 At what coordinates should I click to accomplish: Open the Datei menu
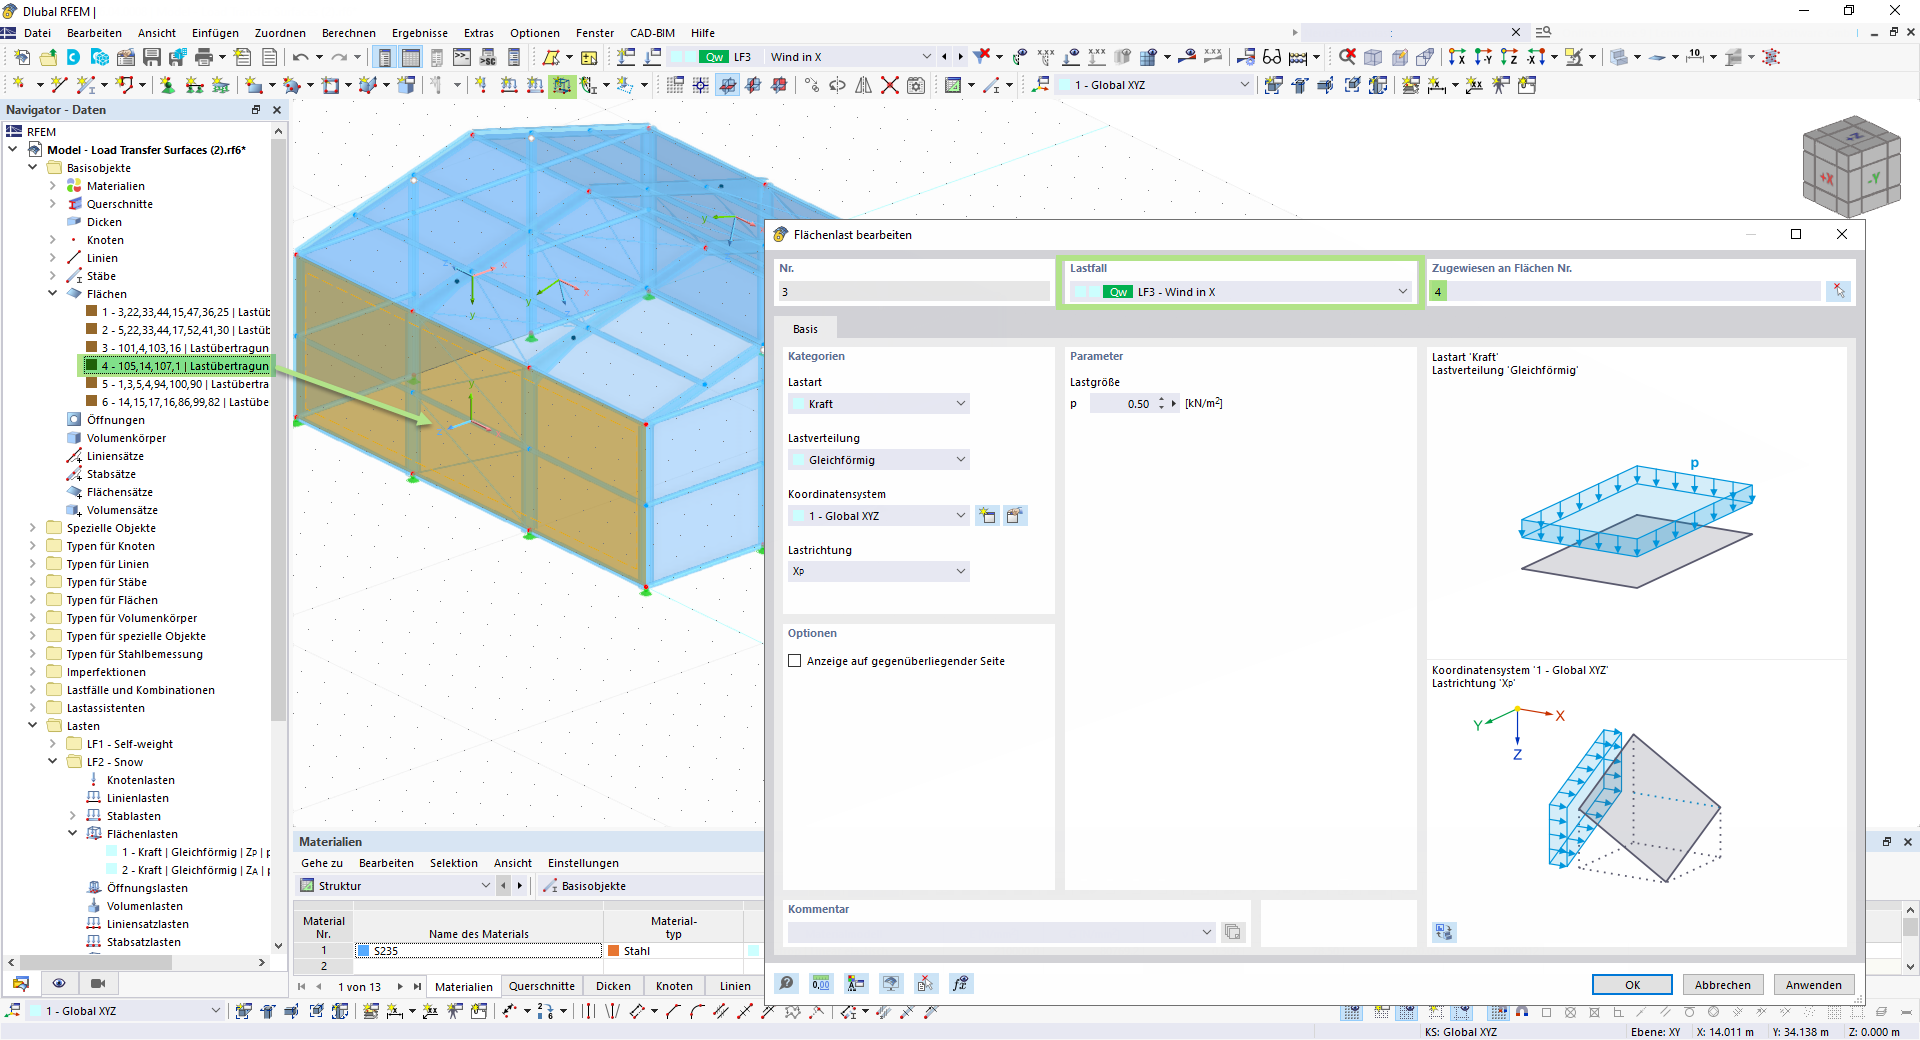38,33
